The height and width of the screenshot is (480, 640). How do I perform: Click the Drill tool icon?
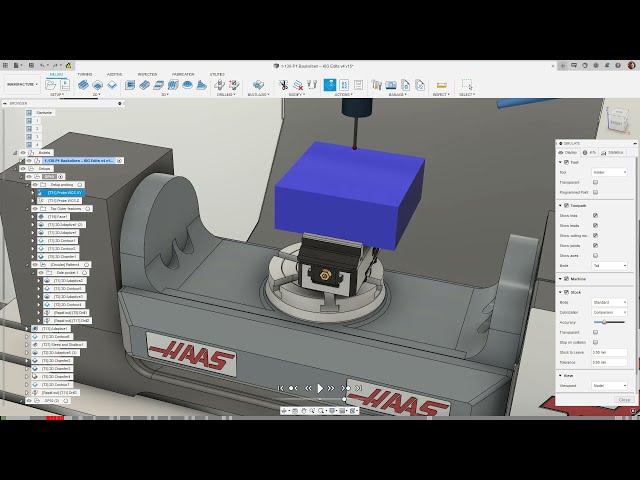(x=220, y=85)
